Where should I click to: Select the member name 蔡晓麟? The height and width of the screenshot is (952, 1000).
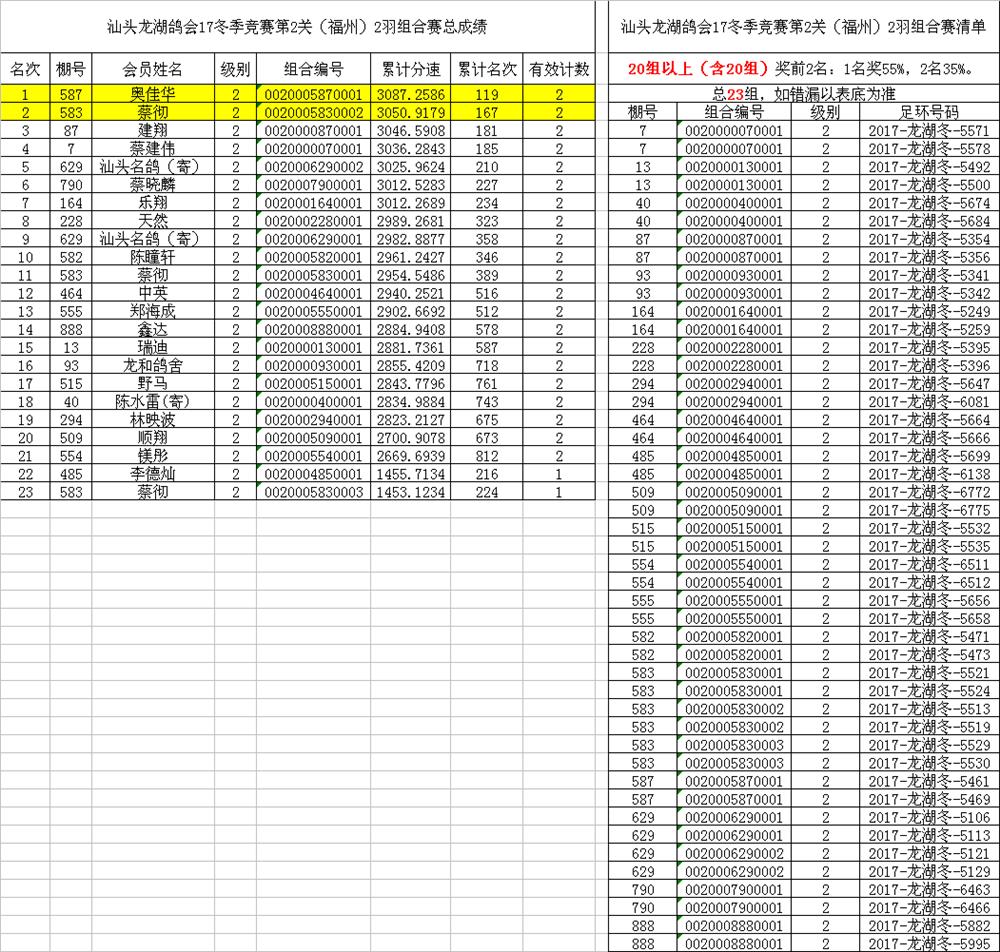(x=153, y=184)
